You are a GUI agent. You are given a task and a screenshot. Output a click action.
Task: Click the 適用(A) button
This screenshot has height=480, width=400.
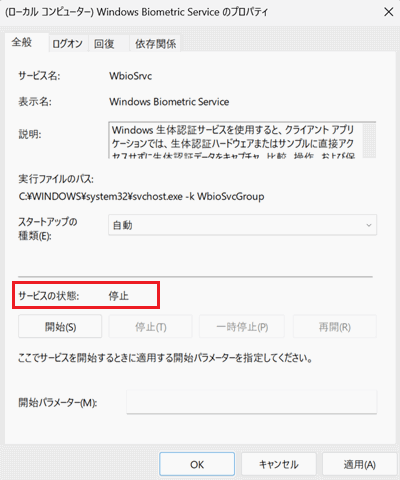tap(360, 464)
